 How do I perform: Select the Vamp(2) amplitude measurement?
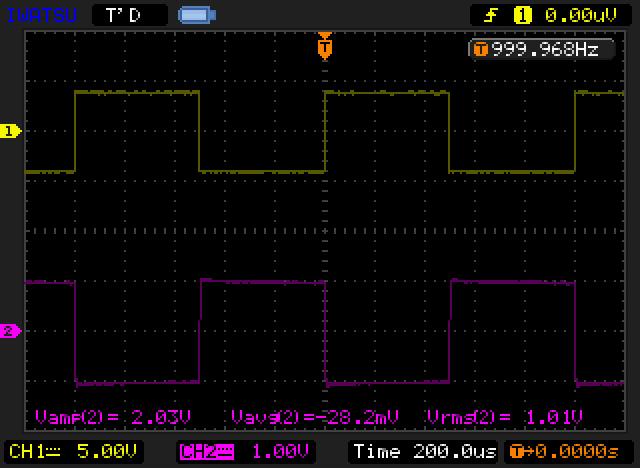coord(112,416)
